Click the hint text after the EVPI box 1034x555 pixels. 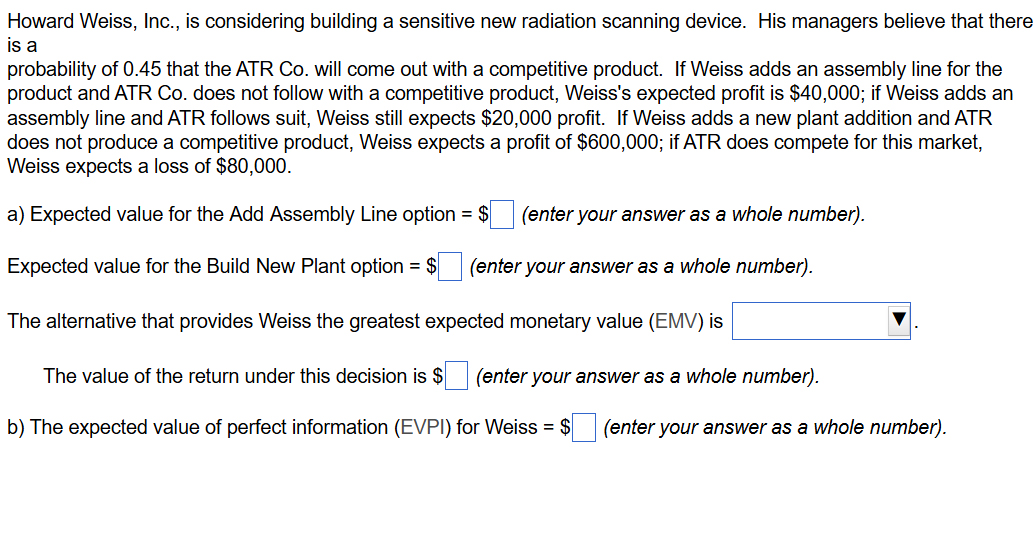point(775,428)
